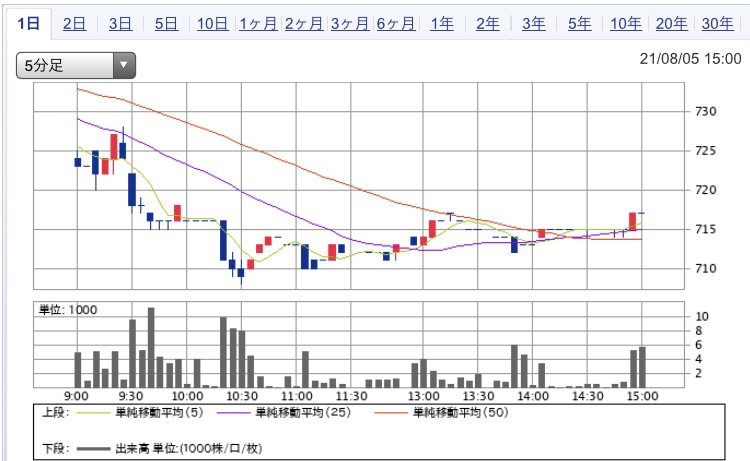Click the 715 price axis label
The image size is (750, 461).
706,229
